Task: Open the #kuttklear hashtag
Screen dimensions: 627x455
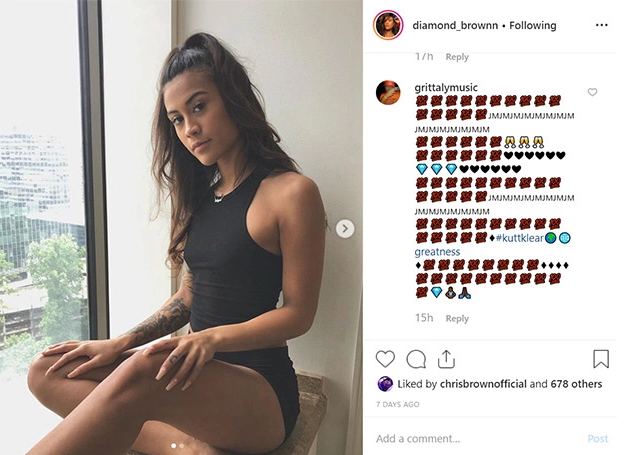Action: click(x=519, y=238)
